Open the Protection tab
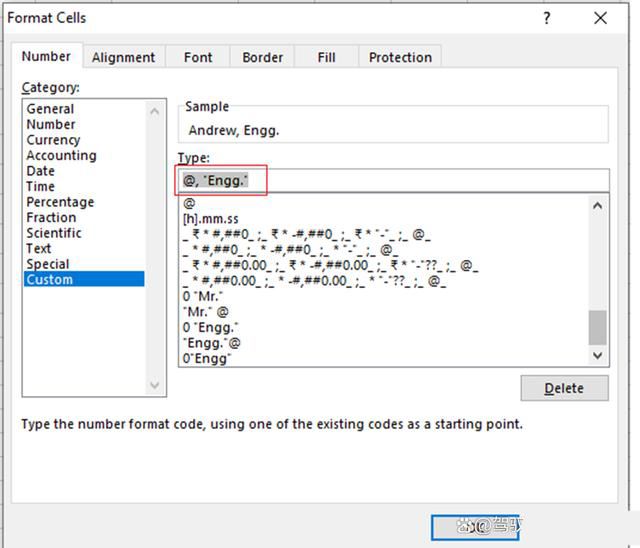 (x=400, y=57)
